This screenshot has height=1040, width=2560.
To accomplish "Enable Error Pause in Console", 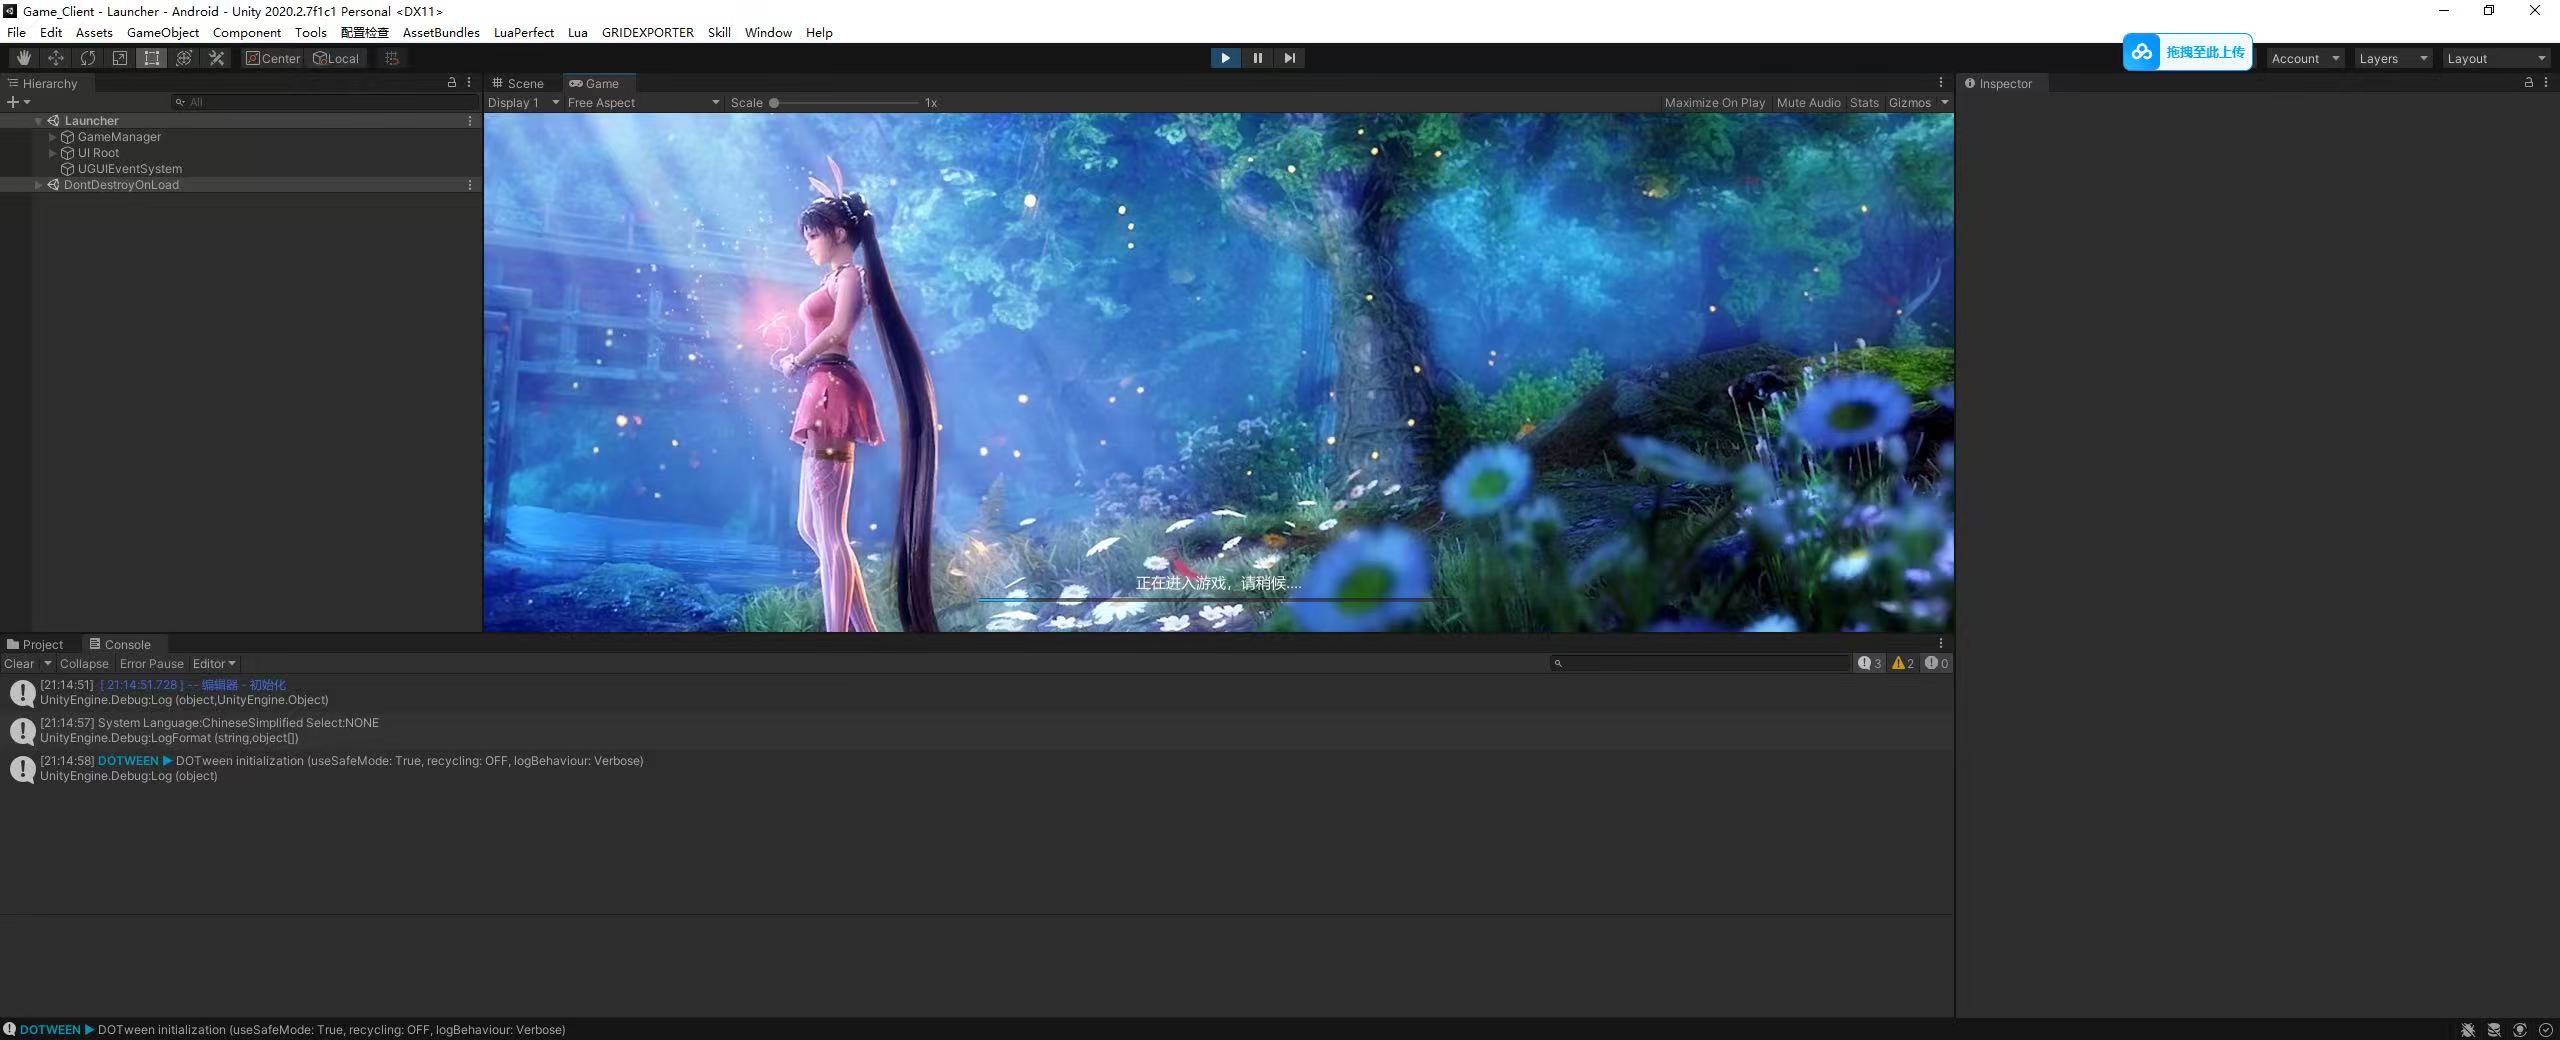I will (151, 664).
